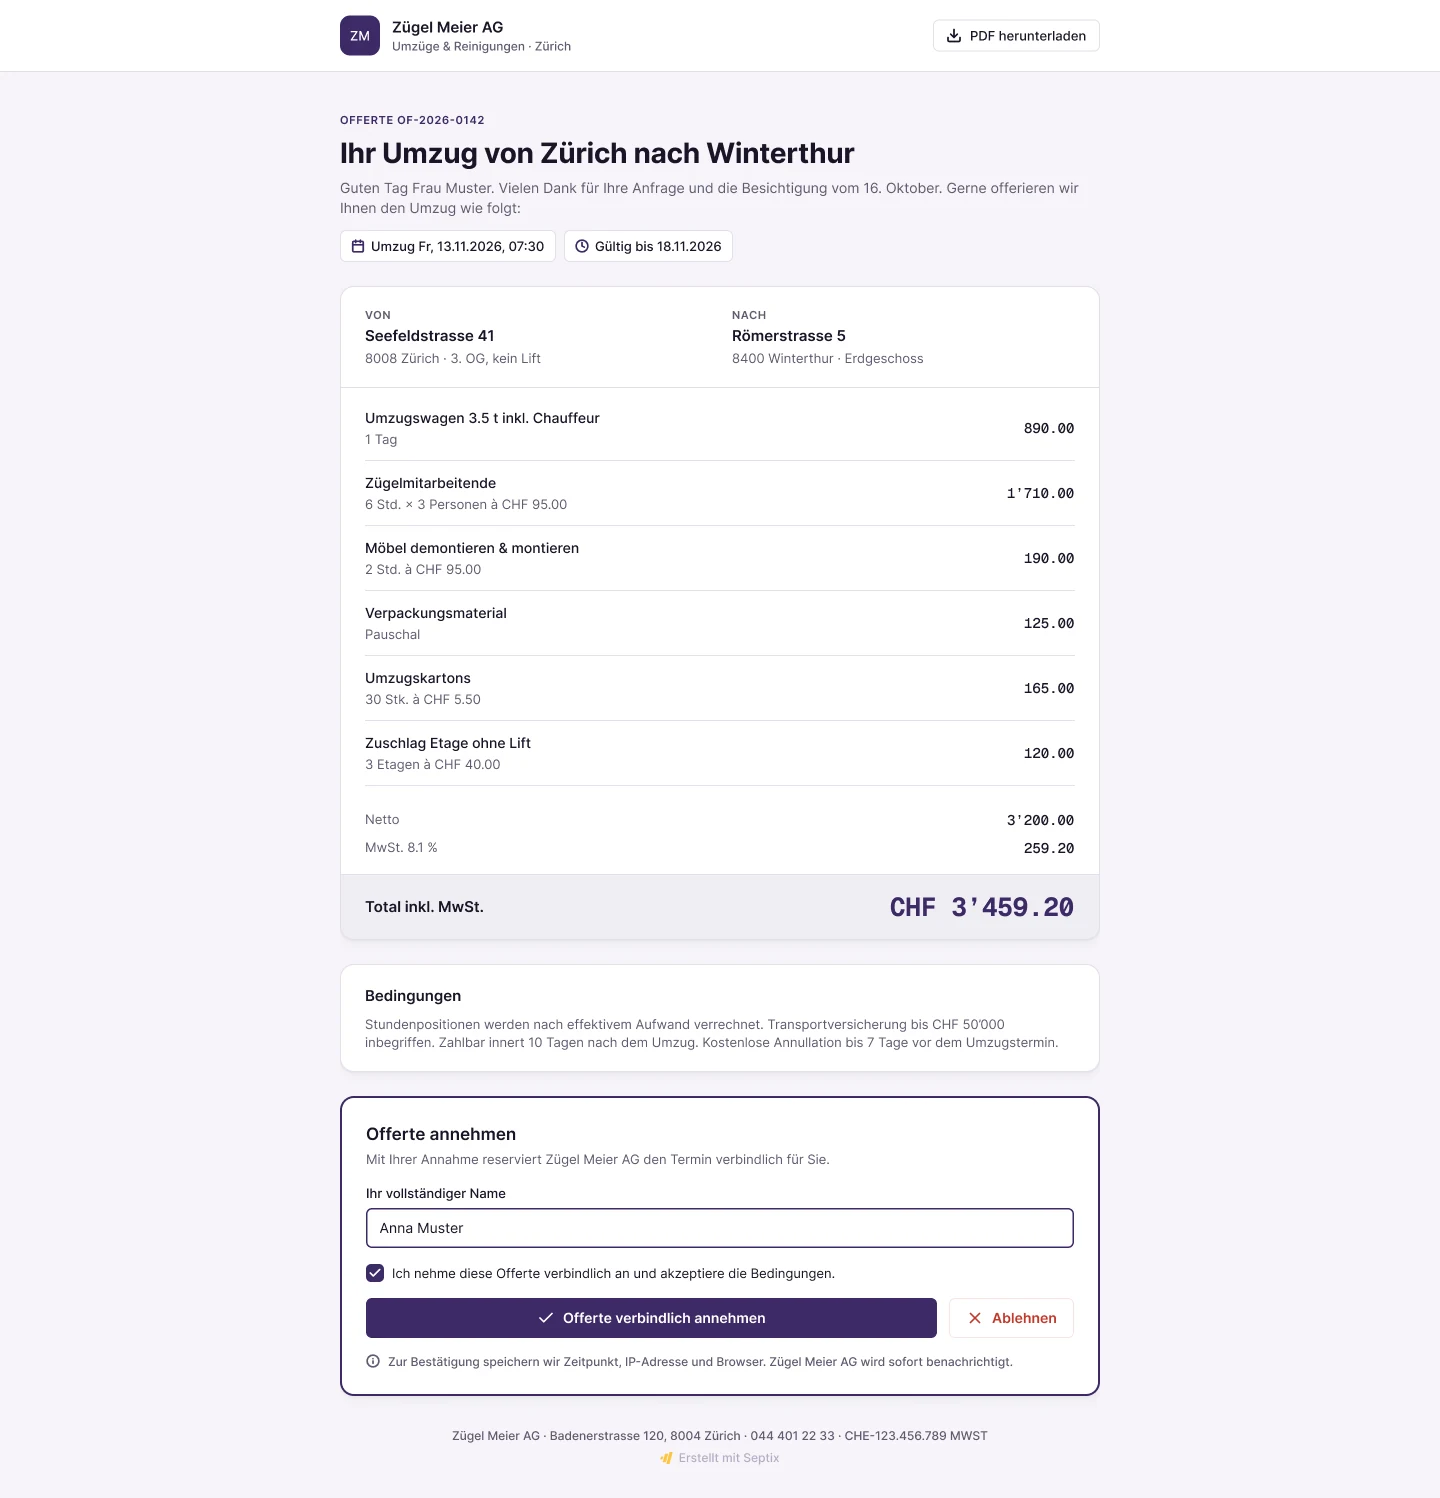Click the red X icon beside Ablehnen

tap(975, 1318)
